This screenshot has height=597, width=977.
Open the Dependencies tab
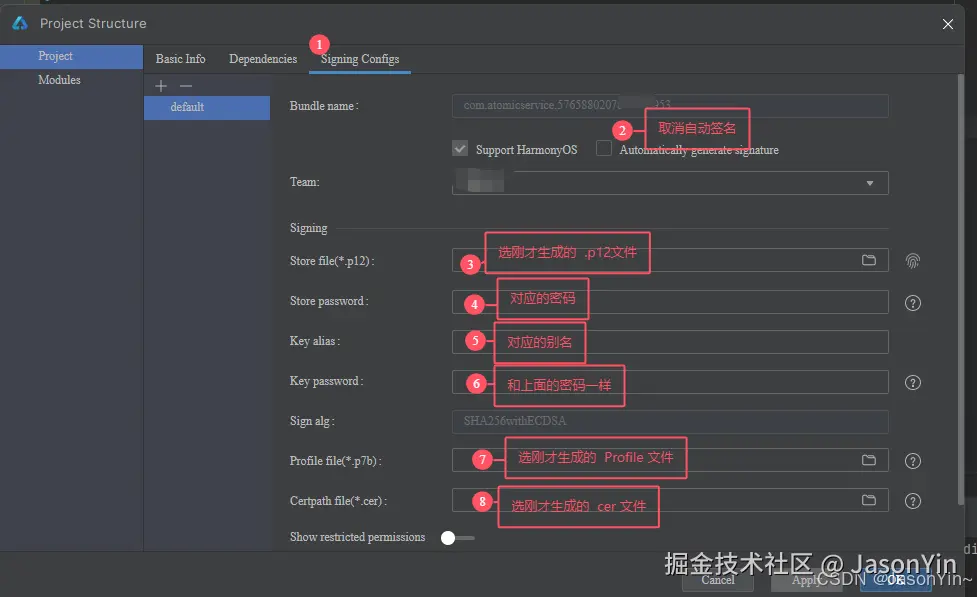[x=262, y=58]
